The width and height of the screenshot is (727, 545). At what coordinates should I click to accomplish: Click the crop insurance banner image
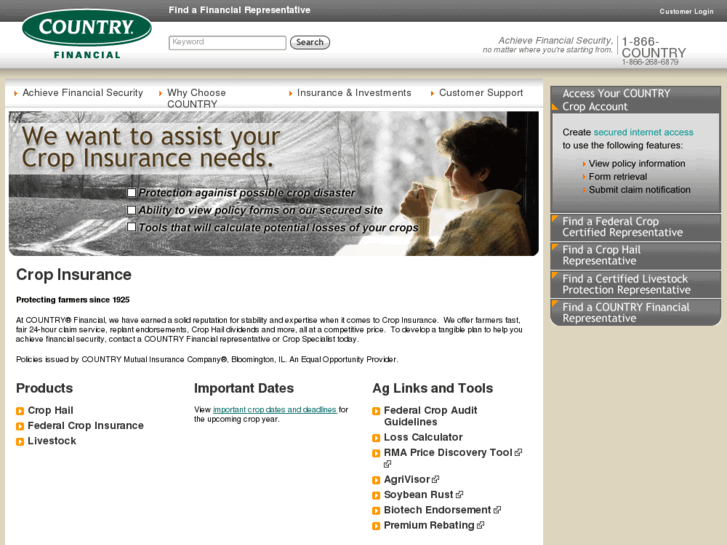pyautogui.click(x=274, y=183)
